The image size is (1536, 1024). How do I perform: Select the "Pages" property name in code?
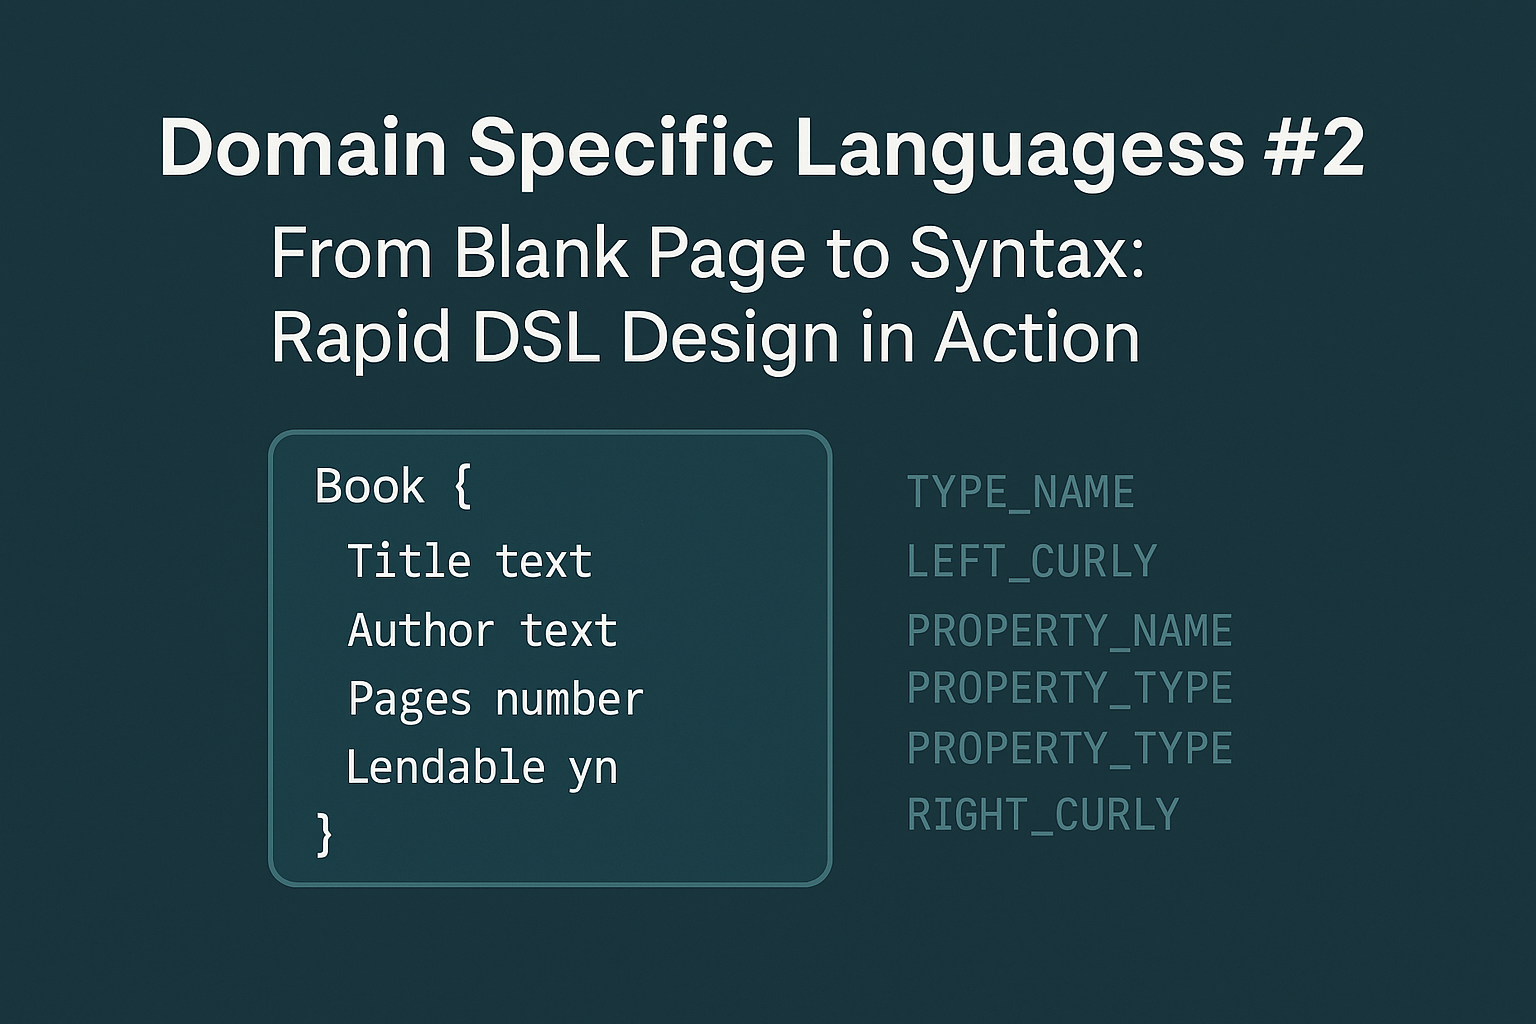click(x=409, y=699)
